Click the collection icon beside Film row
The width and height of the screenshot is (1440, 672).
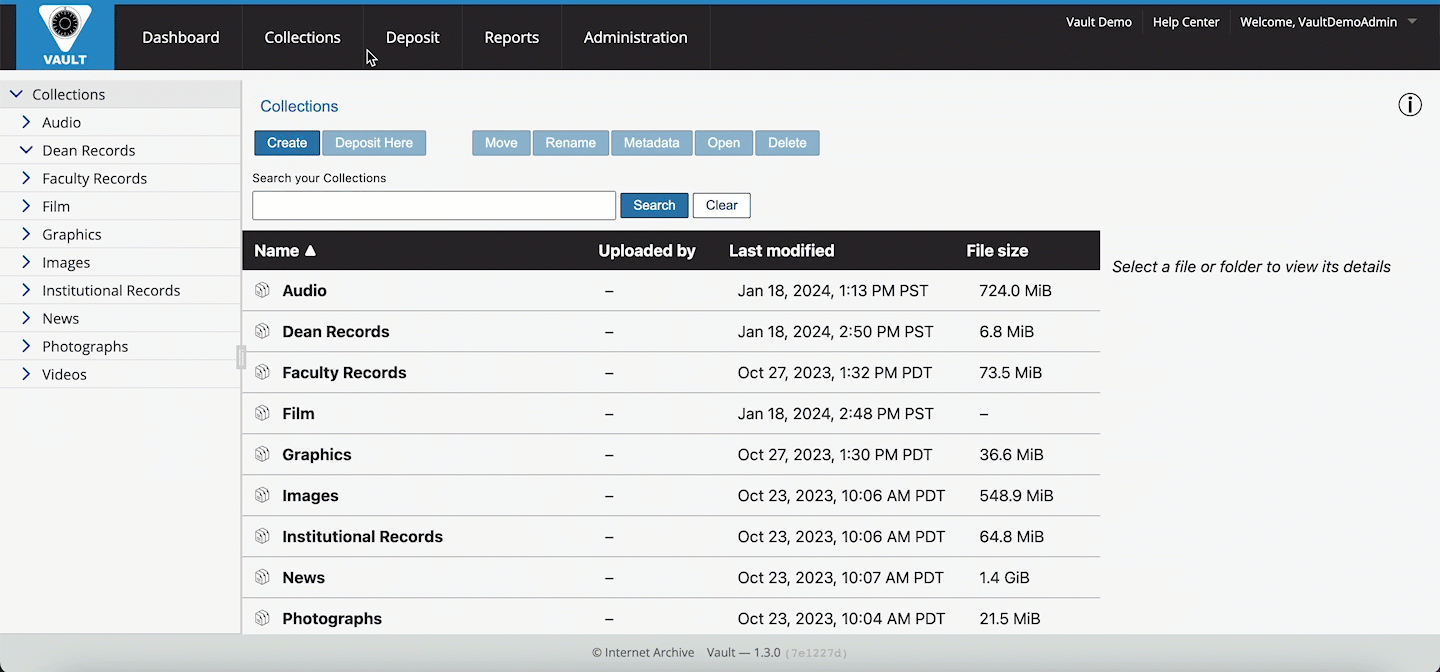pos(262,413)
